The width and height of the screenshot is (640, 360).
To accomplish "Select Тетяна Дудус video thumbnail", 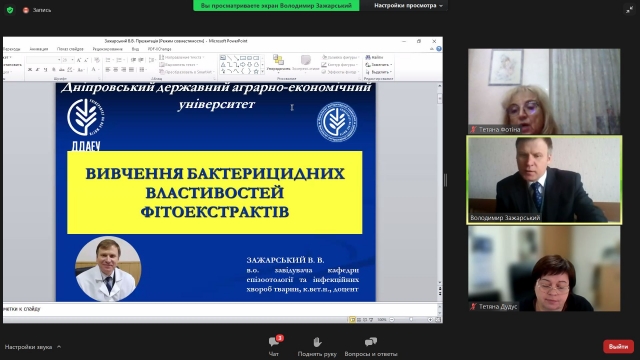I will [x=544, y=269].
